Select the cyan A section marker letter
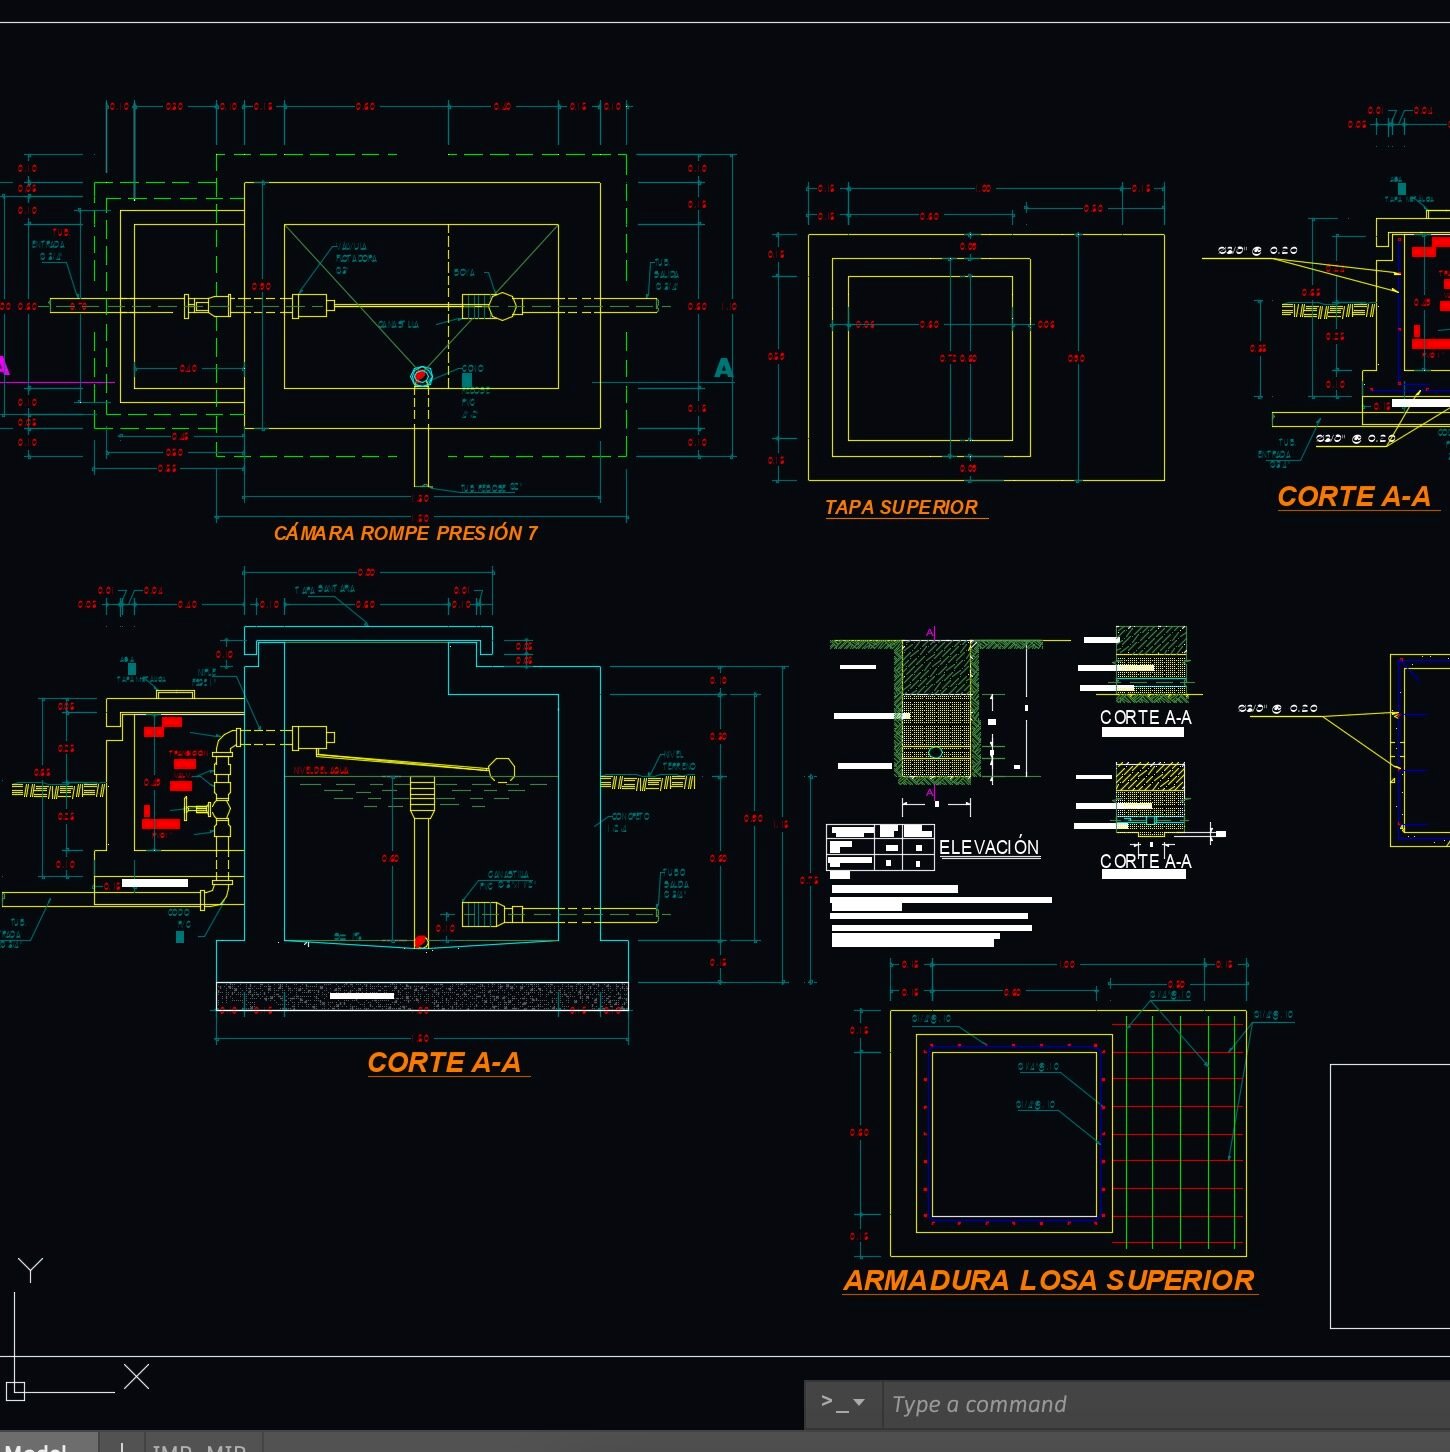 coord(723,368)
